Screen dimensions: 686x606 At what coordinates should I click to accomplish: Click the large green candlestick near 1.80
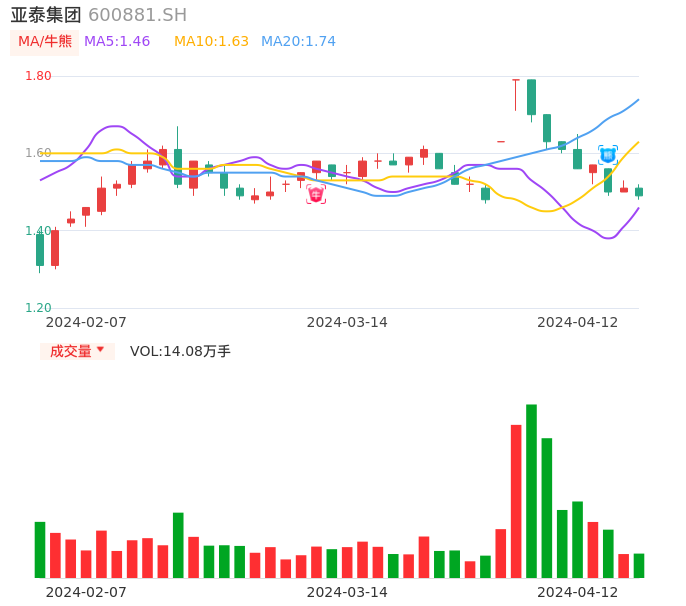531,97
